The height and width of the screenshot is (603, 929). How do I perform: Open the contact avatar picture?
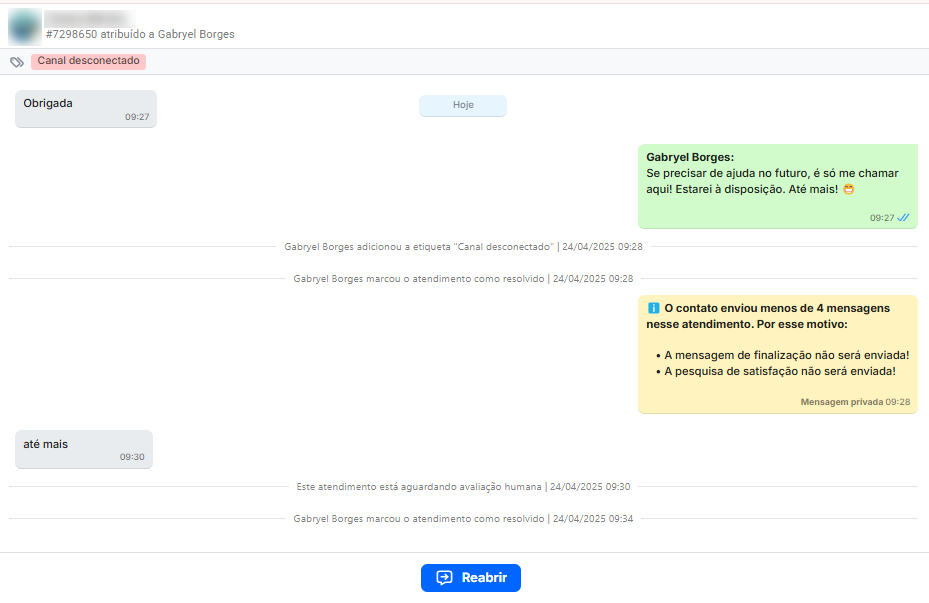(x=24, y=26)
